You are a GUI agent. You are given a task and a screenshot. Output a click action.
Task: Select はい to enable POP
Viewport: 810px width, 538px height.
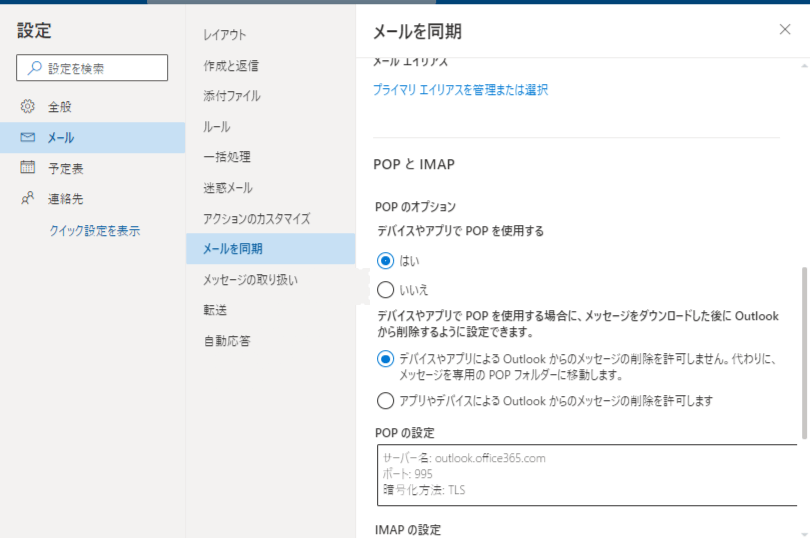tap(386, 260)
